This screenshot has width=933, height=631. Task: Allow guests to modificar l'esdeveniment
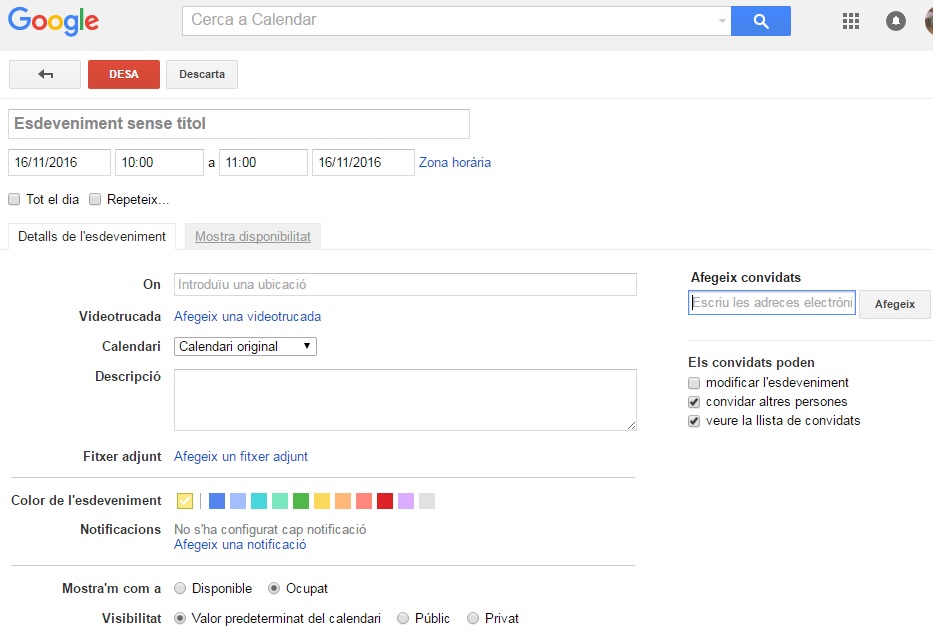(x=694, y=383)
